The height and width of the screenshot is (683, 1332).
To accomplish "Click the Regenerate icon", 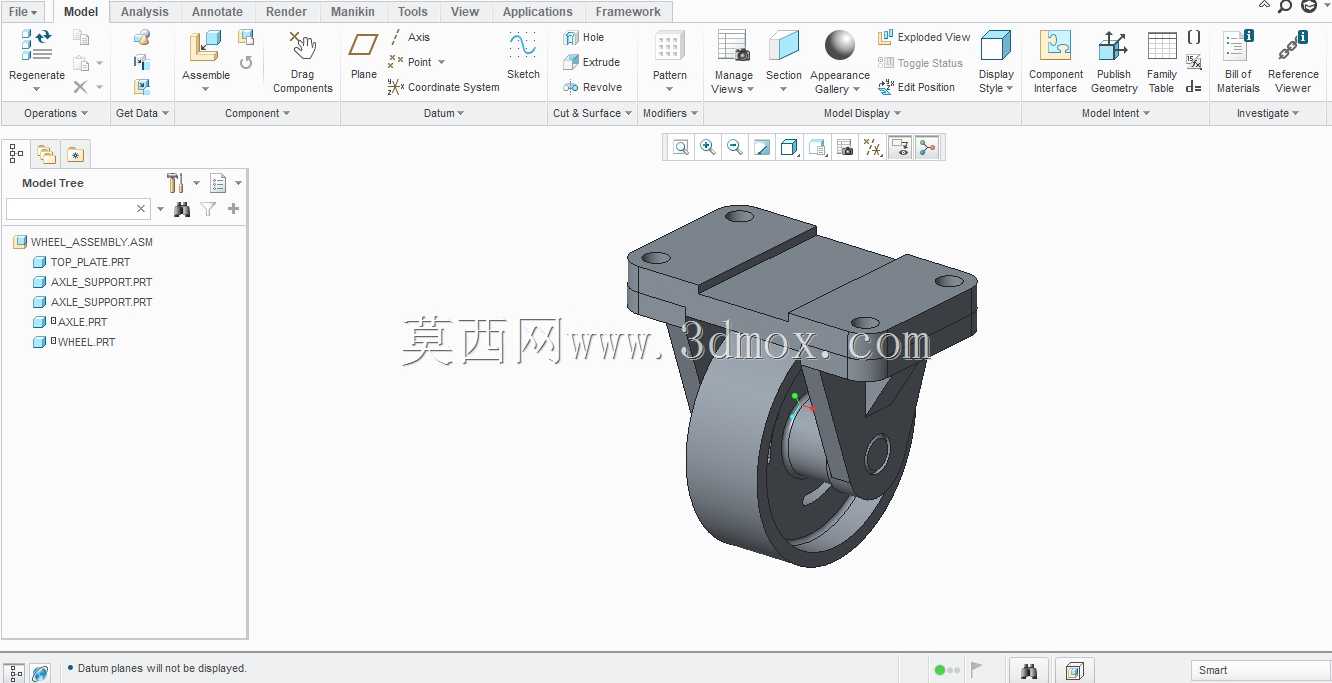I will pos(36,46).
